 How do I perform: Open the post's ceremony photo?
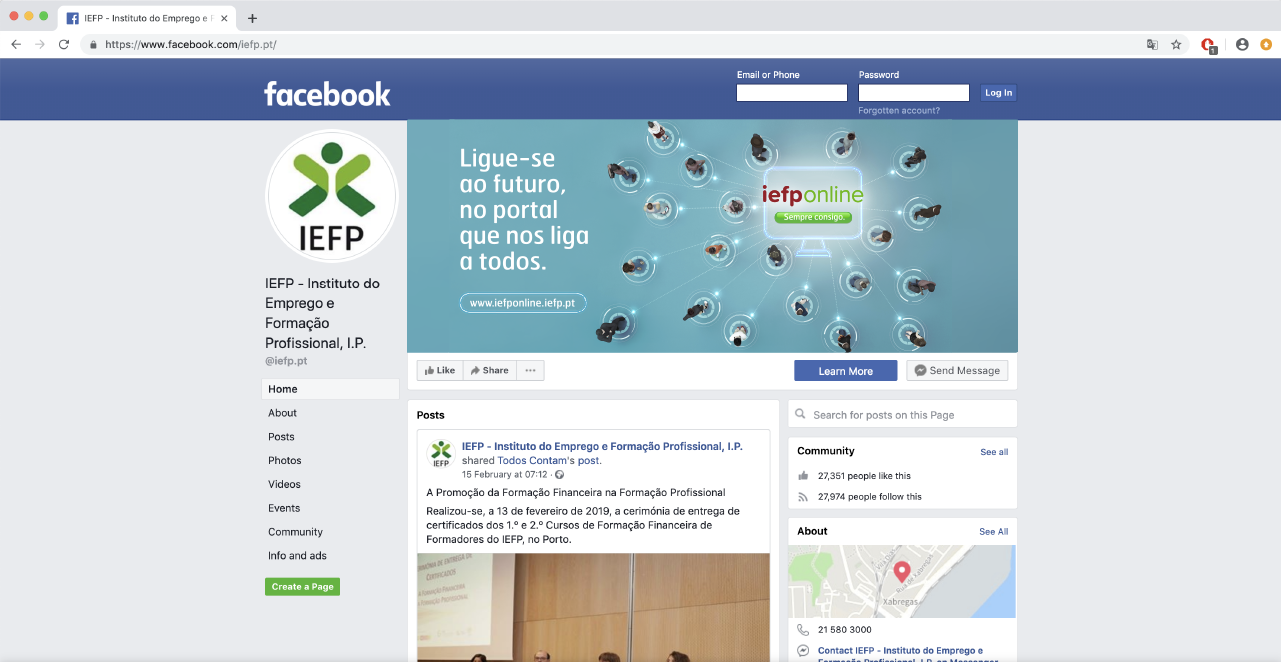point(594,607)
